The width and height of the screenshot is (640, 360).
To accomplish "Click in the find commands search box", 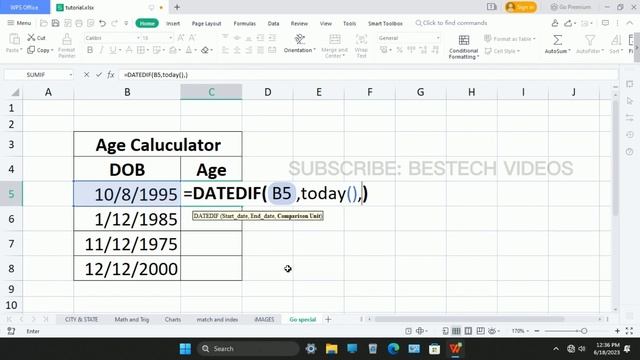I will 451,23.
